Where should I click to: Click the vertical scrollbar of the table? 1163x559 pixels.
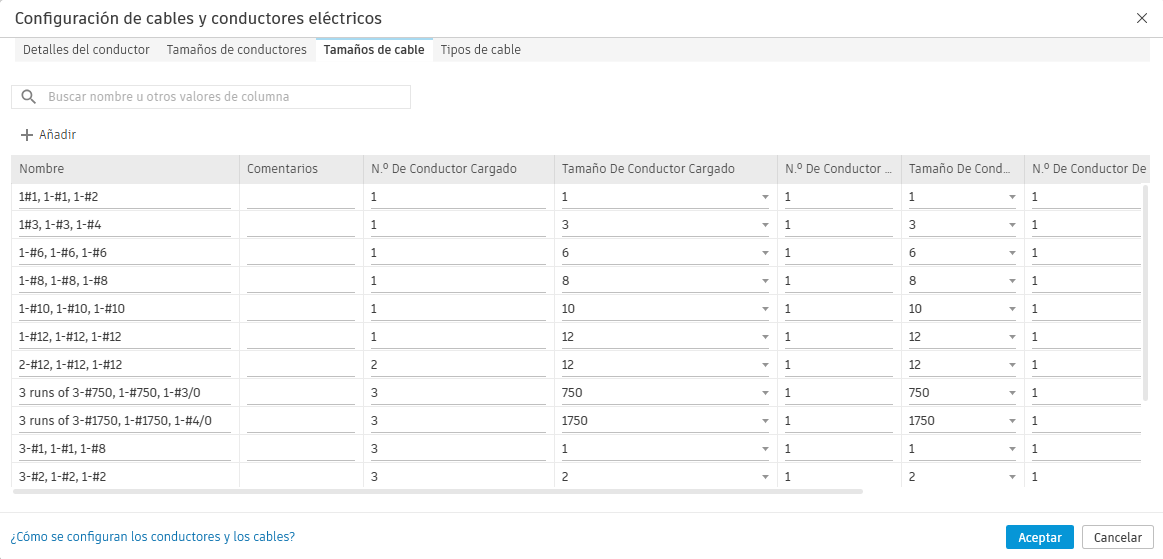click(x=1146, y=290)
